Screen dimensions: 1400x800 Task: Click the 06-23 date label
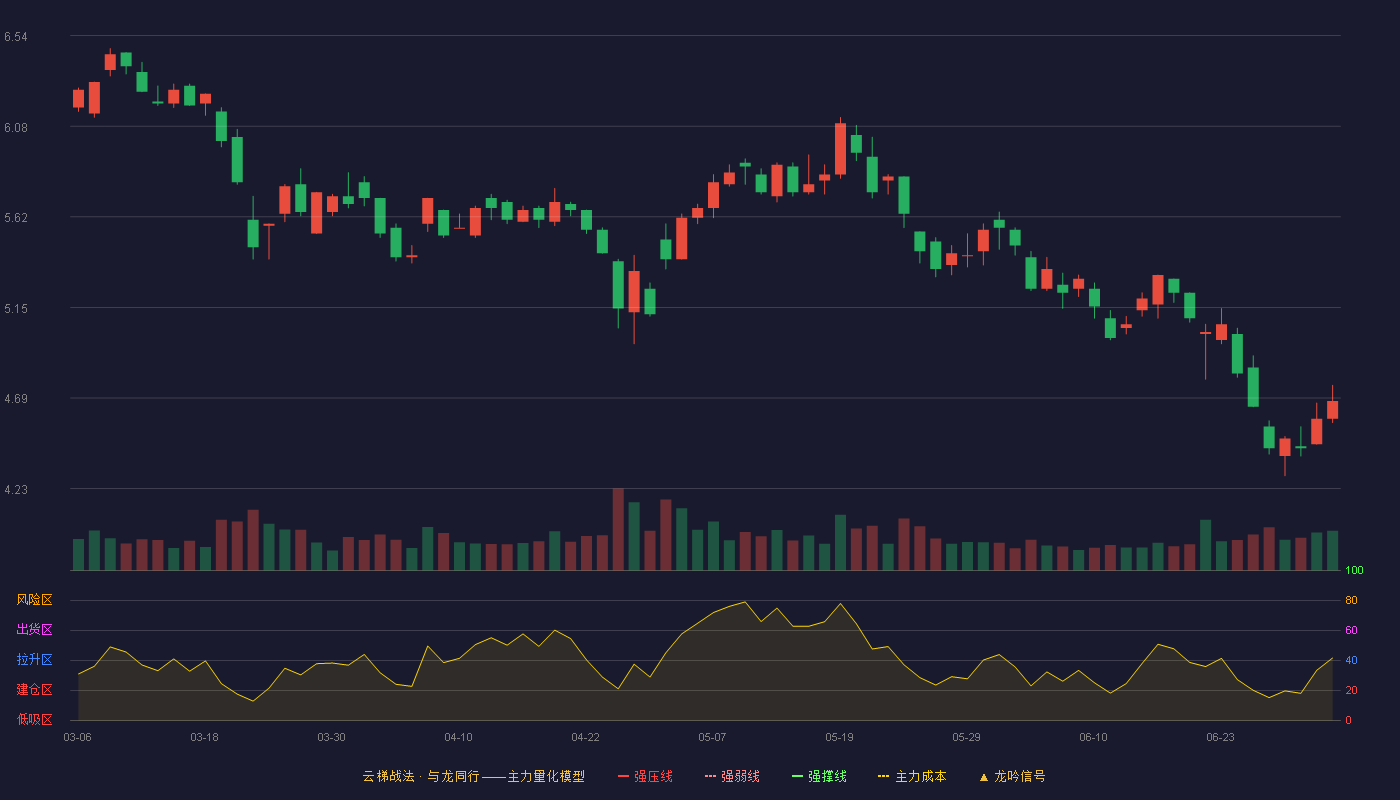(1220, 737)
